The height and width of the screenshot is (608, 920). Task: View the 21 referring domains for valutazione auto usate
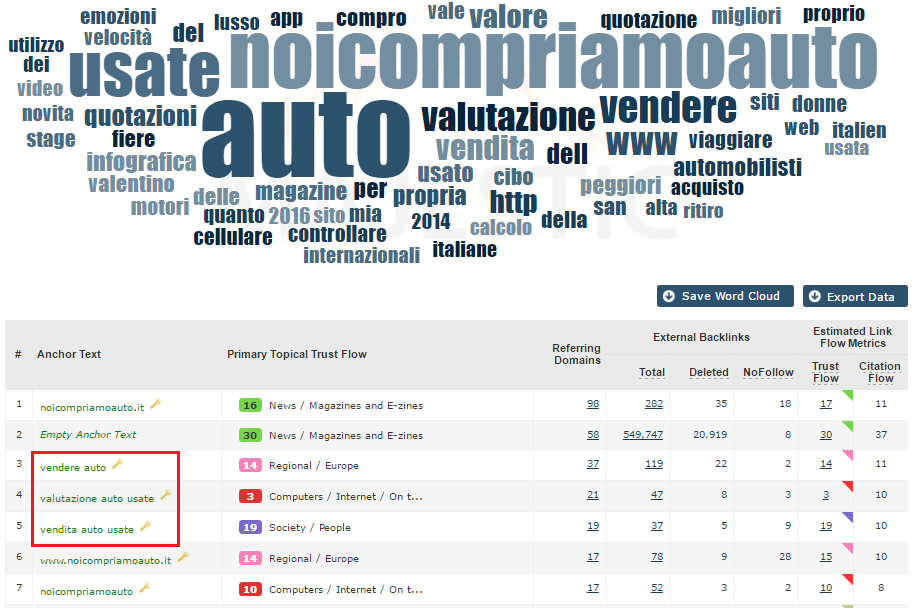pos(593,495)
